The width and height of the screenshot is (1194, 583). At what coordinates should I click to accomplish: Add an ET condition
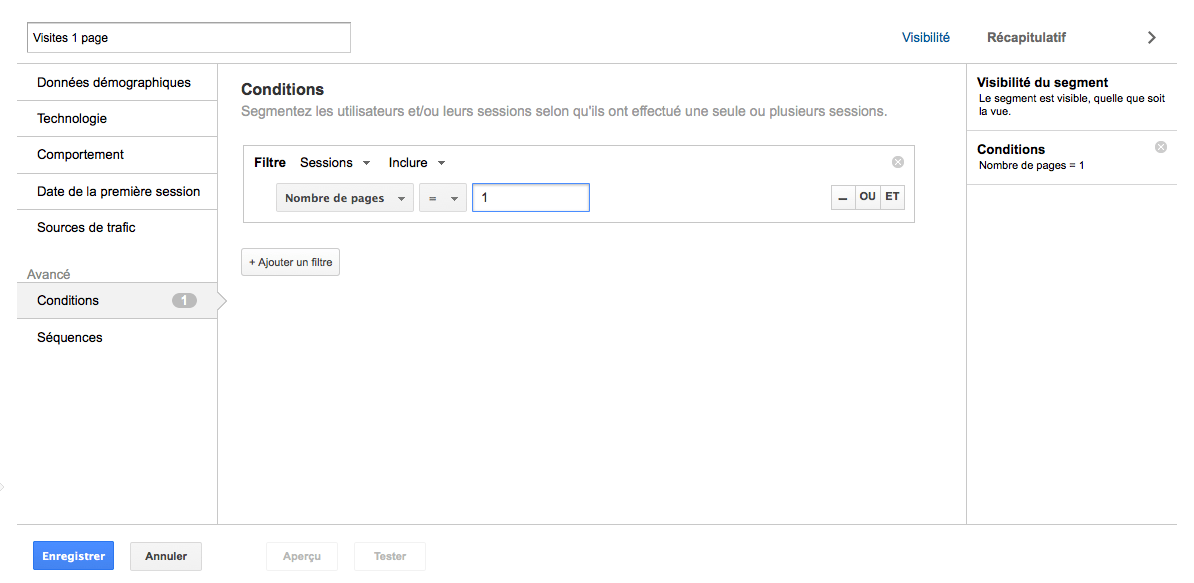point(892,198)
